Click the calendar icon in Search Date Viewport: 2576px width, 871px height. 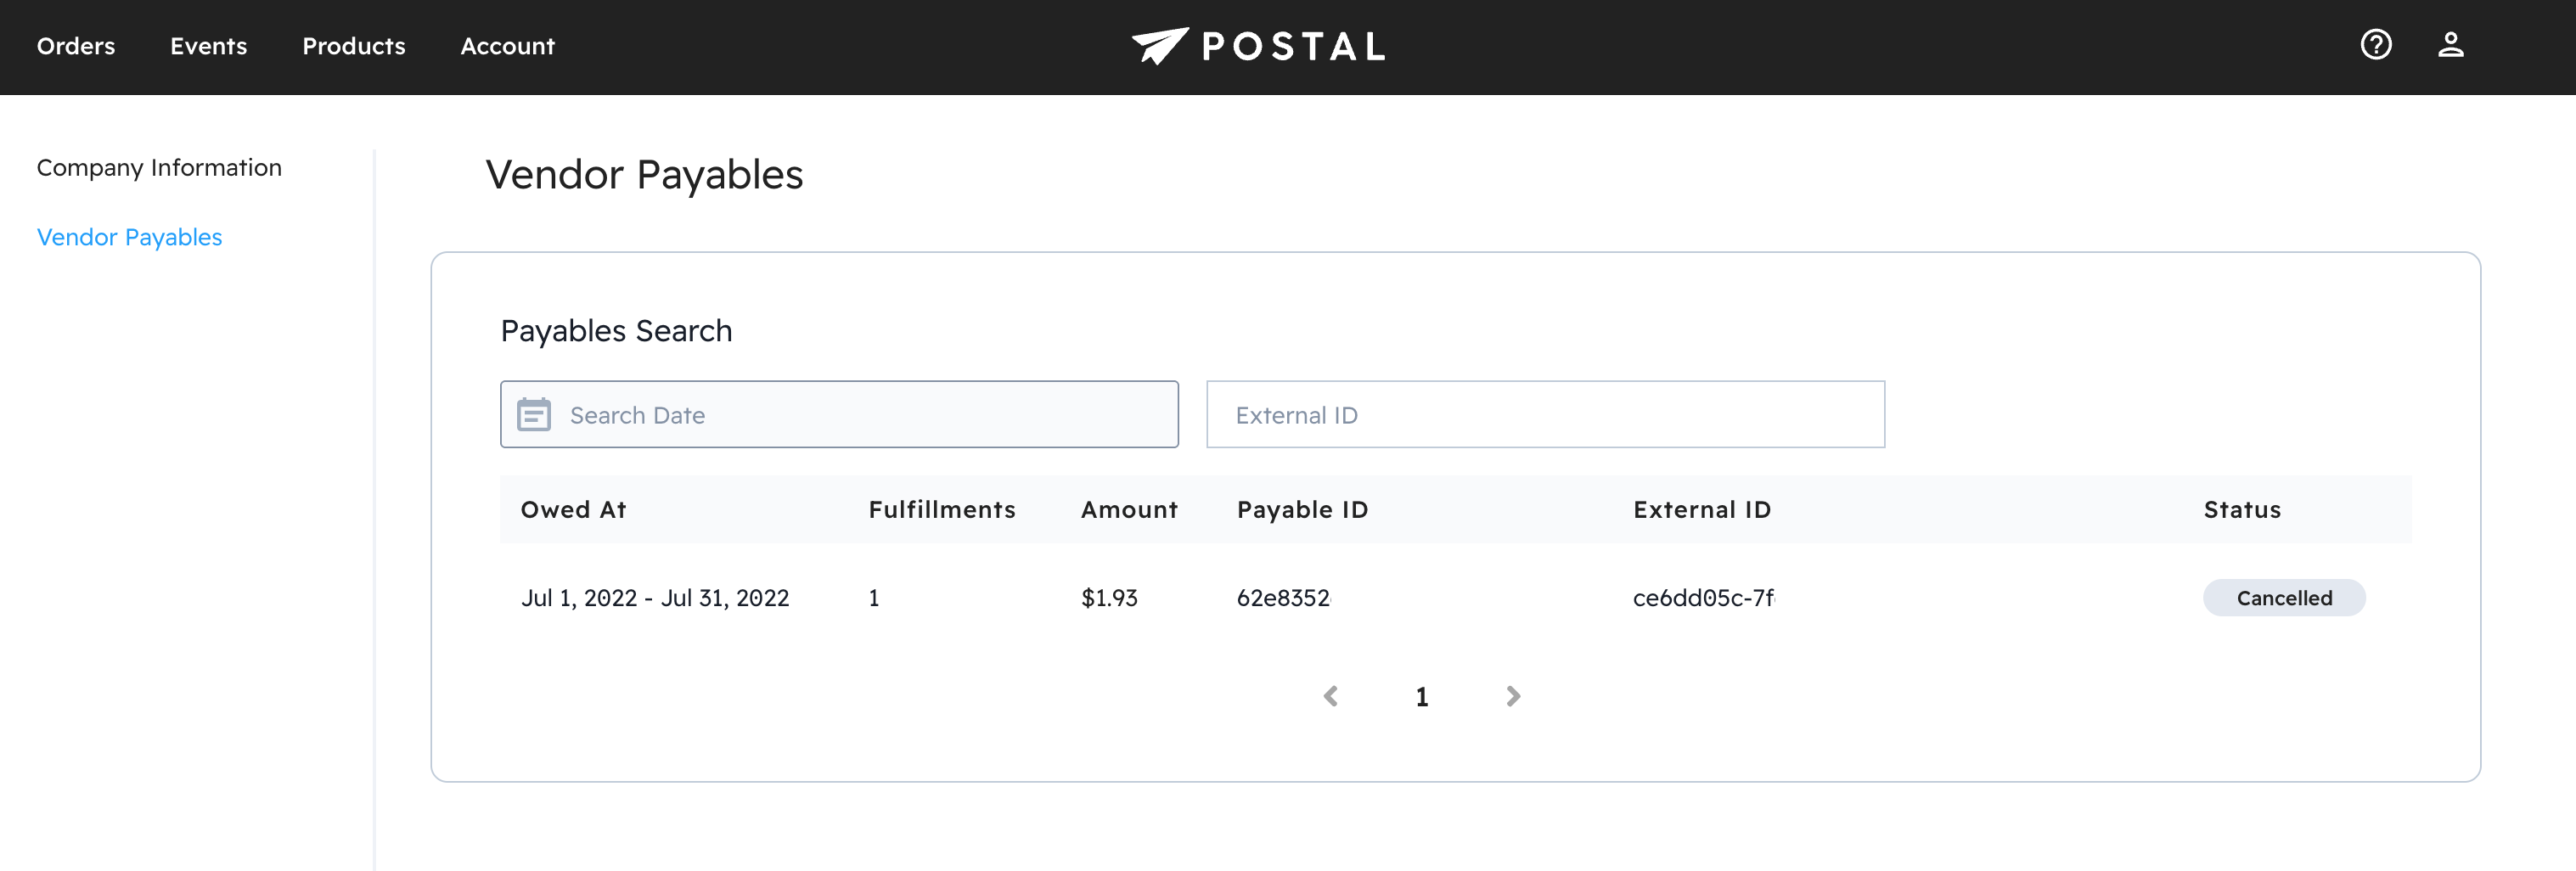[534, 414]
